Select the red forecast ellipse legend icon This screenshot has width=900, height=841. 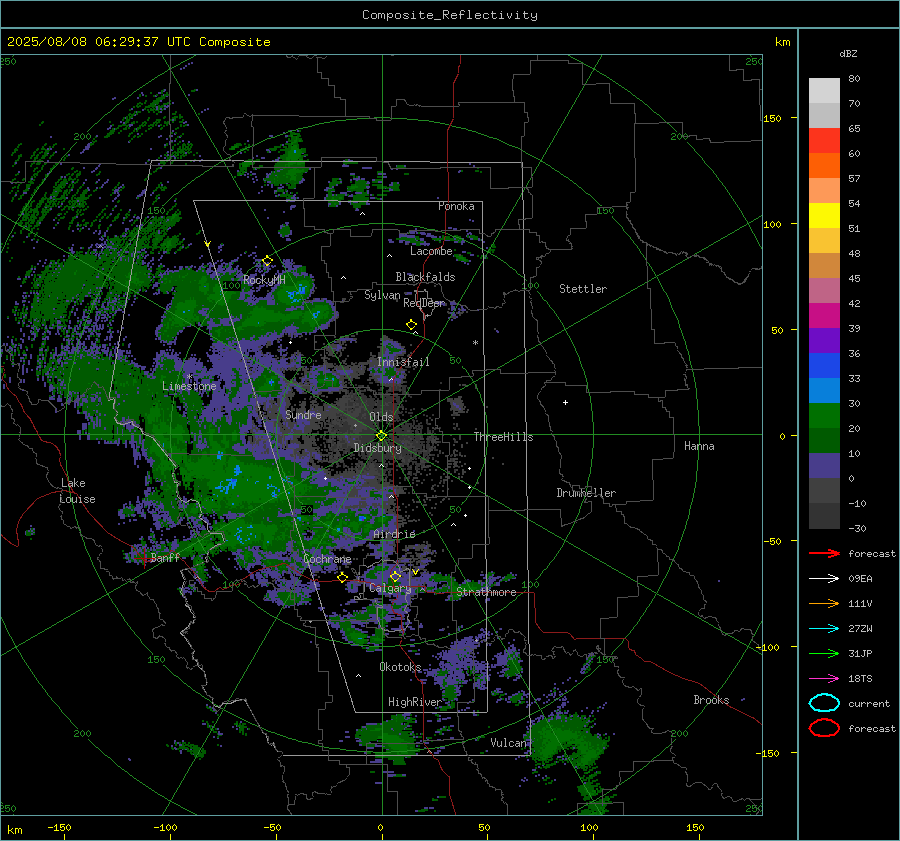(x=824, y=728)
